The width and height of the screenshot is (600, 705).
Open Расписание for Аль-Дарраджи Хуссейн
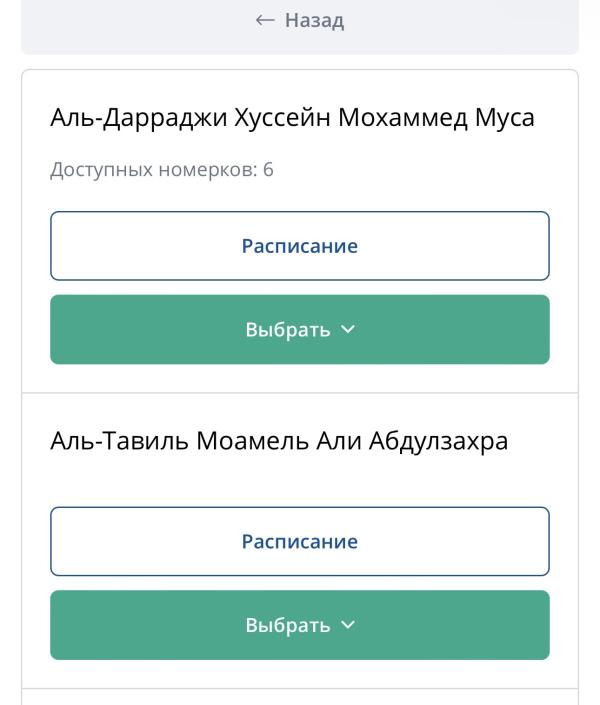[x=300, y=246]
